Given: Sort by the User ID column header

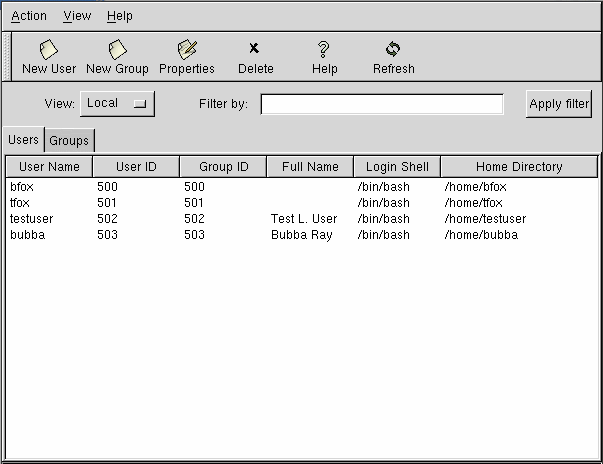Looking at the screenshot, I should coord(136,167).
